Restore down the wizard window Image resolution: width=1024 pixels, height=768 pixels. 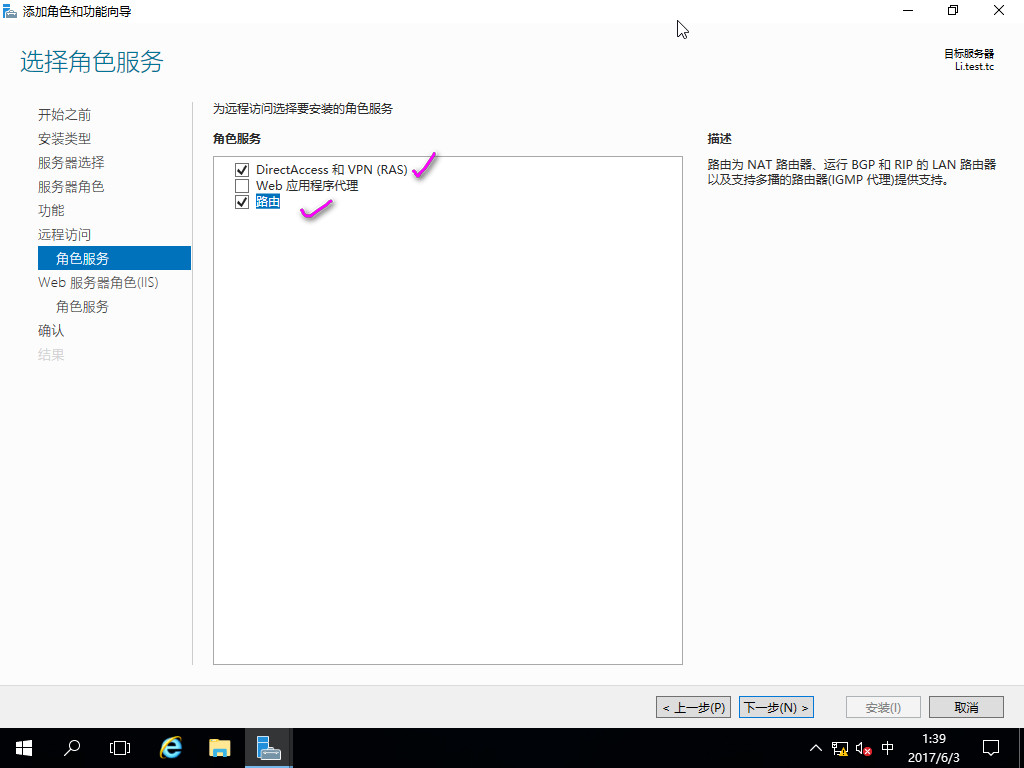(x=953, y=10)
